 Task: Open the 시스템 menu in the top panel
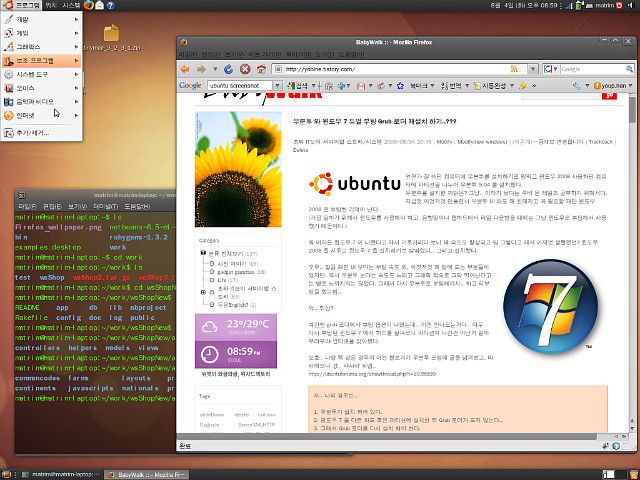[x=71, y=5]
